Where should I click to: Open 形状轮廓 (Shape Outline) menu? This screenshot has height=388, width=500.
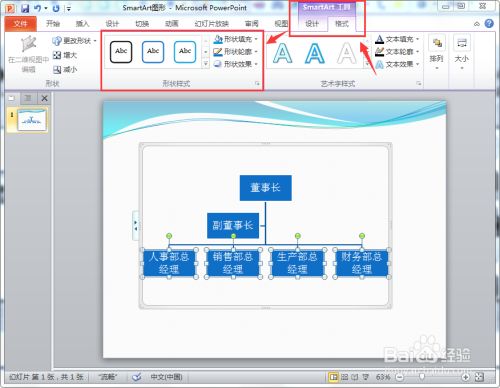point(236,51)
